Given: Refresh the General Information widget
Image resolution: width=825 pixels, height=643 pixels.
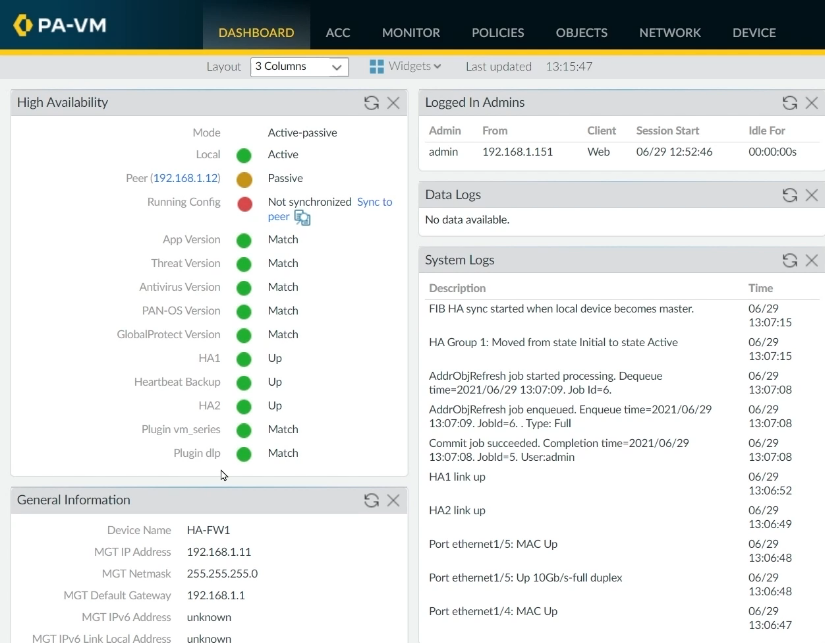Looking at the screenshot, I should (371, 500).
